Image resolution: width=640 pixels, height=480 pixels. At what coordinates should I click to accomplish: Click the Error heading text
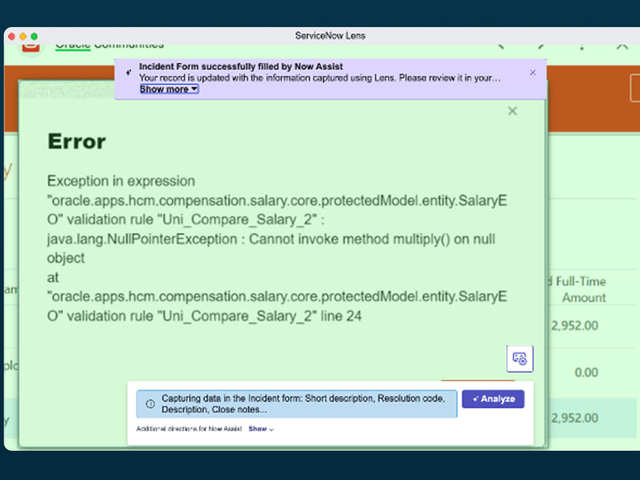point(77,142)
